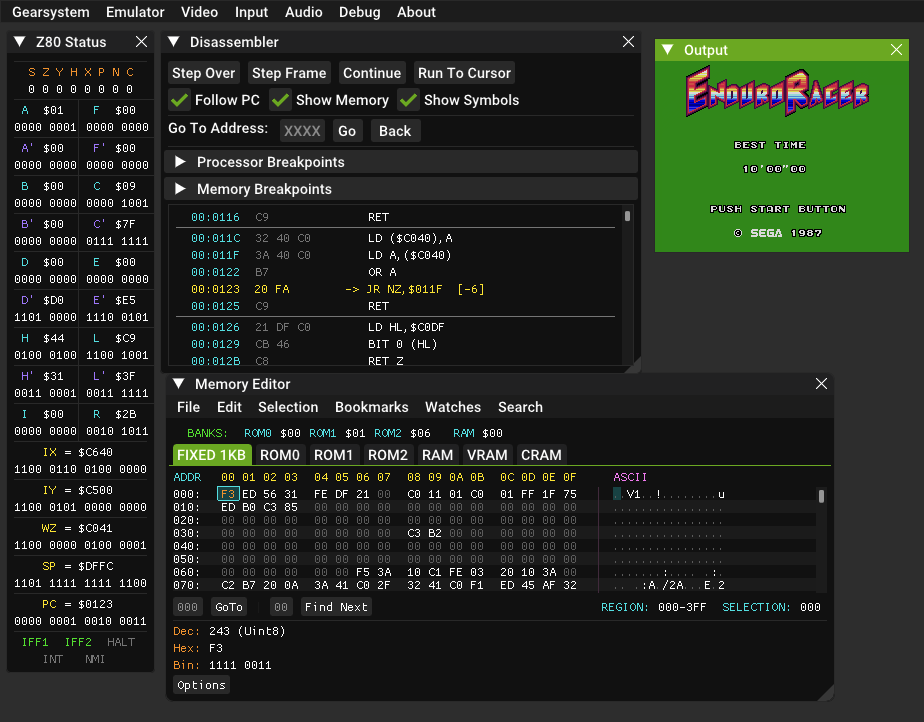Viewport: 924px width, 722px height.
Task: Close the Output window
Action: tap(896, 50)
